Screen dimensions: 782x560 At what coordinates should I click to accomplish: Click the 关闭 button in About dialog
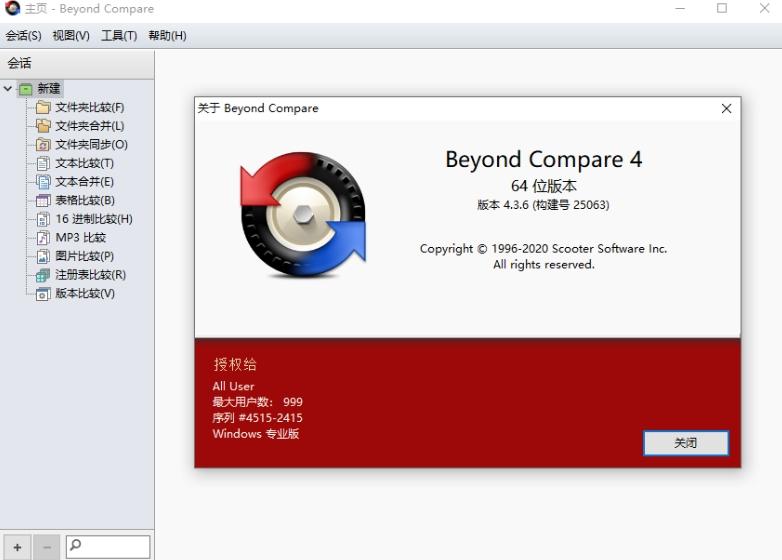[x=686, y=443]
